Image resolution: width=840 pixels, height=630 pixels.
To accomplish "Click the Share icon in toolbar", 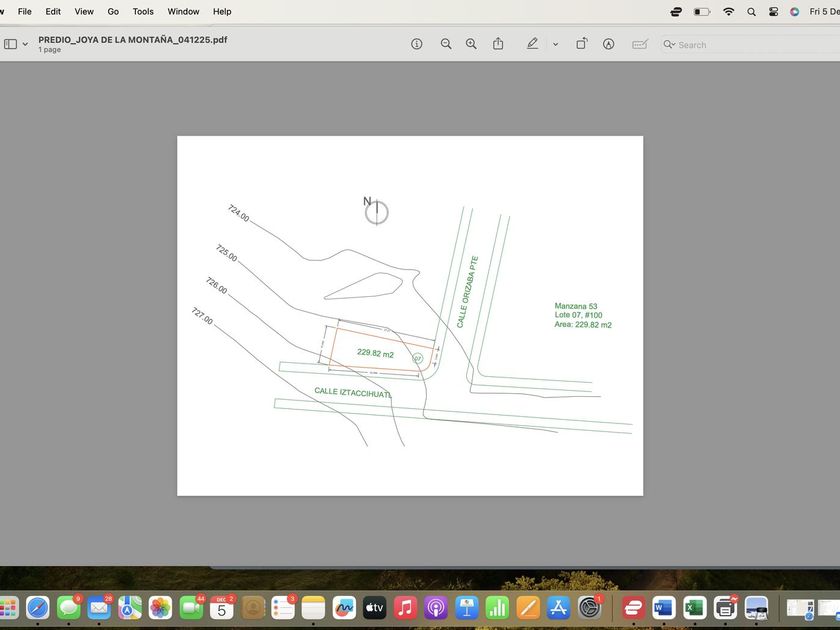I will click(x=498, y=44).
